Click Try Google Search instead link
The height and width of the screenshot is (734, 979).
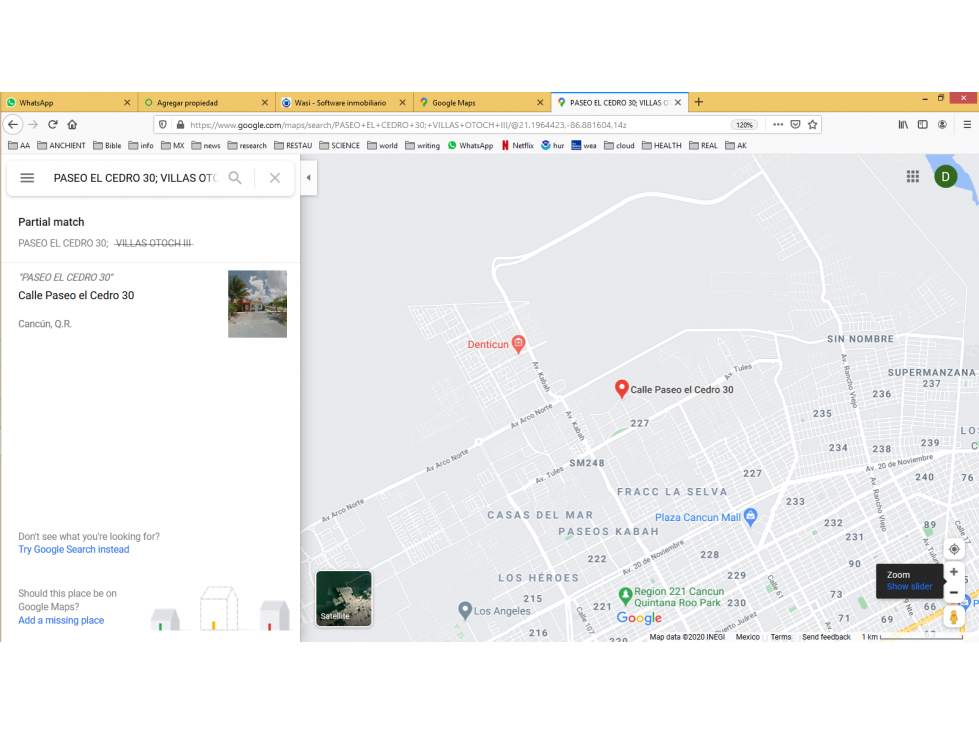(x=74, y=549)
